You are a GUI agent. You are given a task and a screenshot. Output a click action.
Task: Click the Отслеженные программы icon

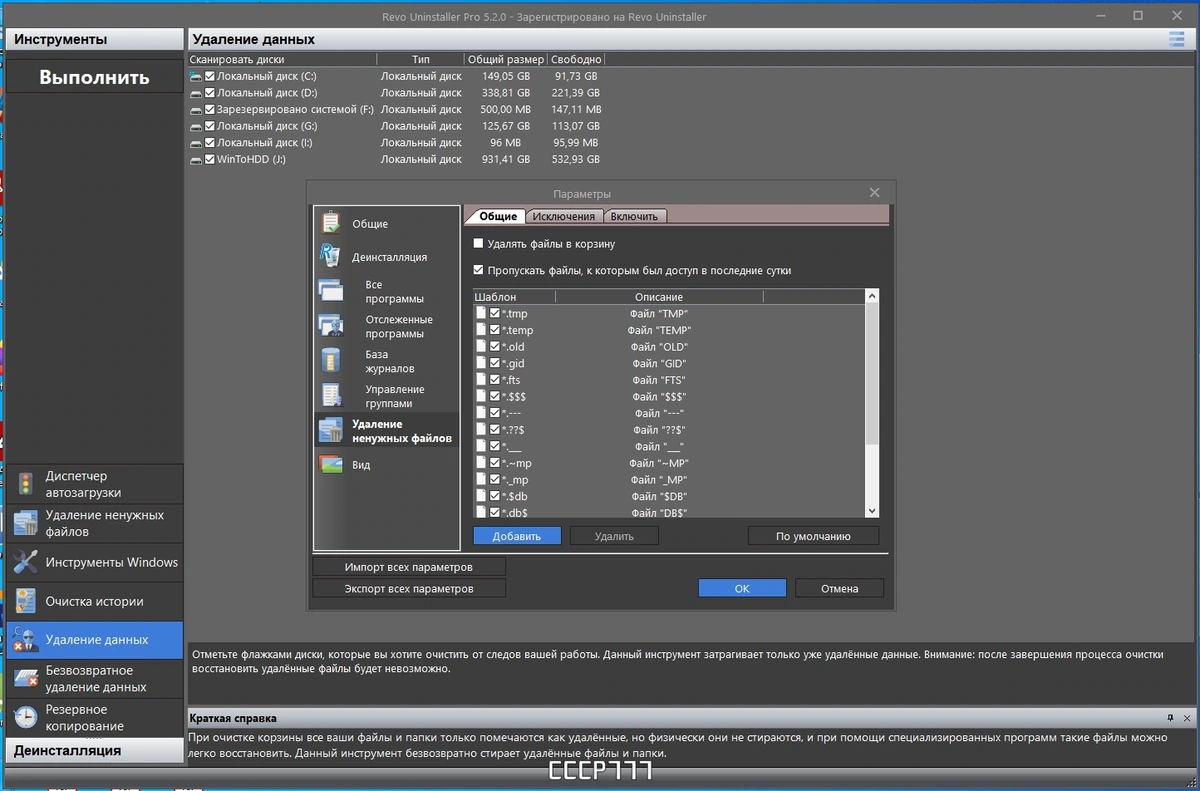coord(330,326)
